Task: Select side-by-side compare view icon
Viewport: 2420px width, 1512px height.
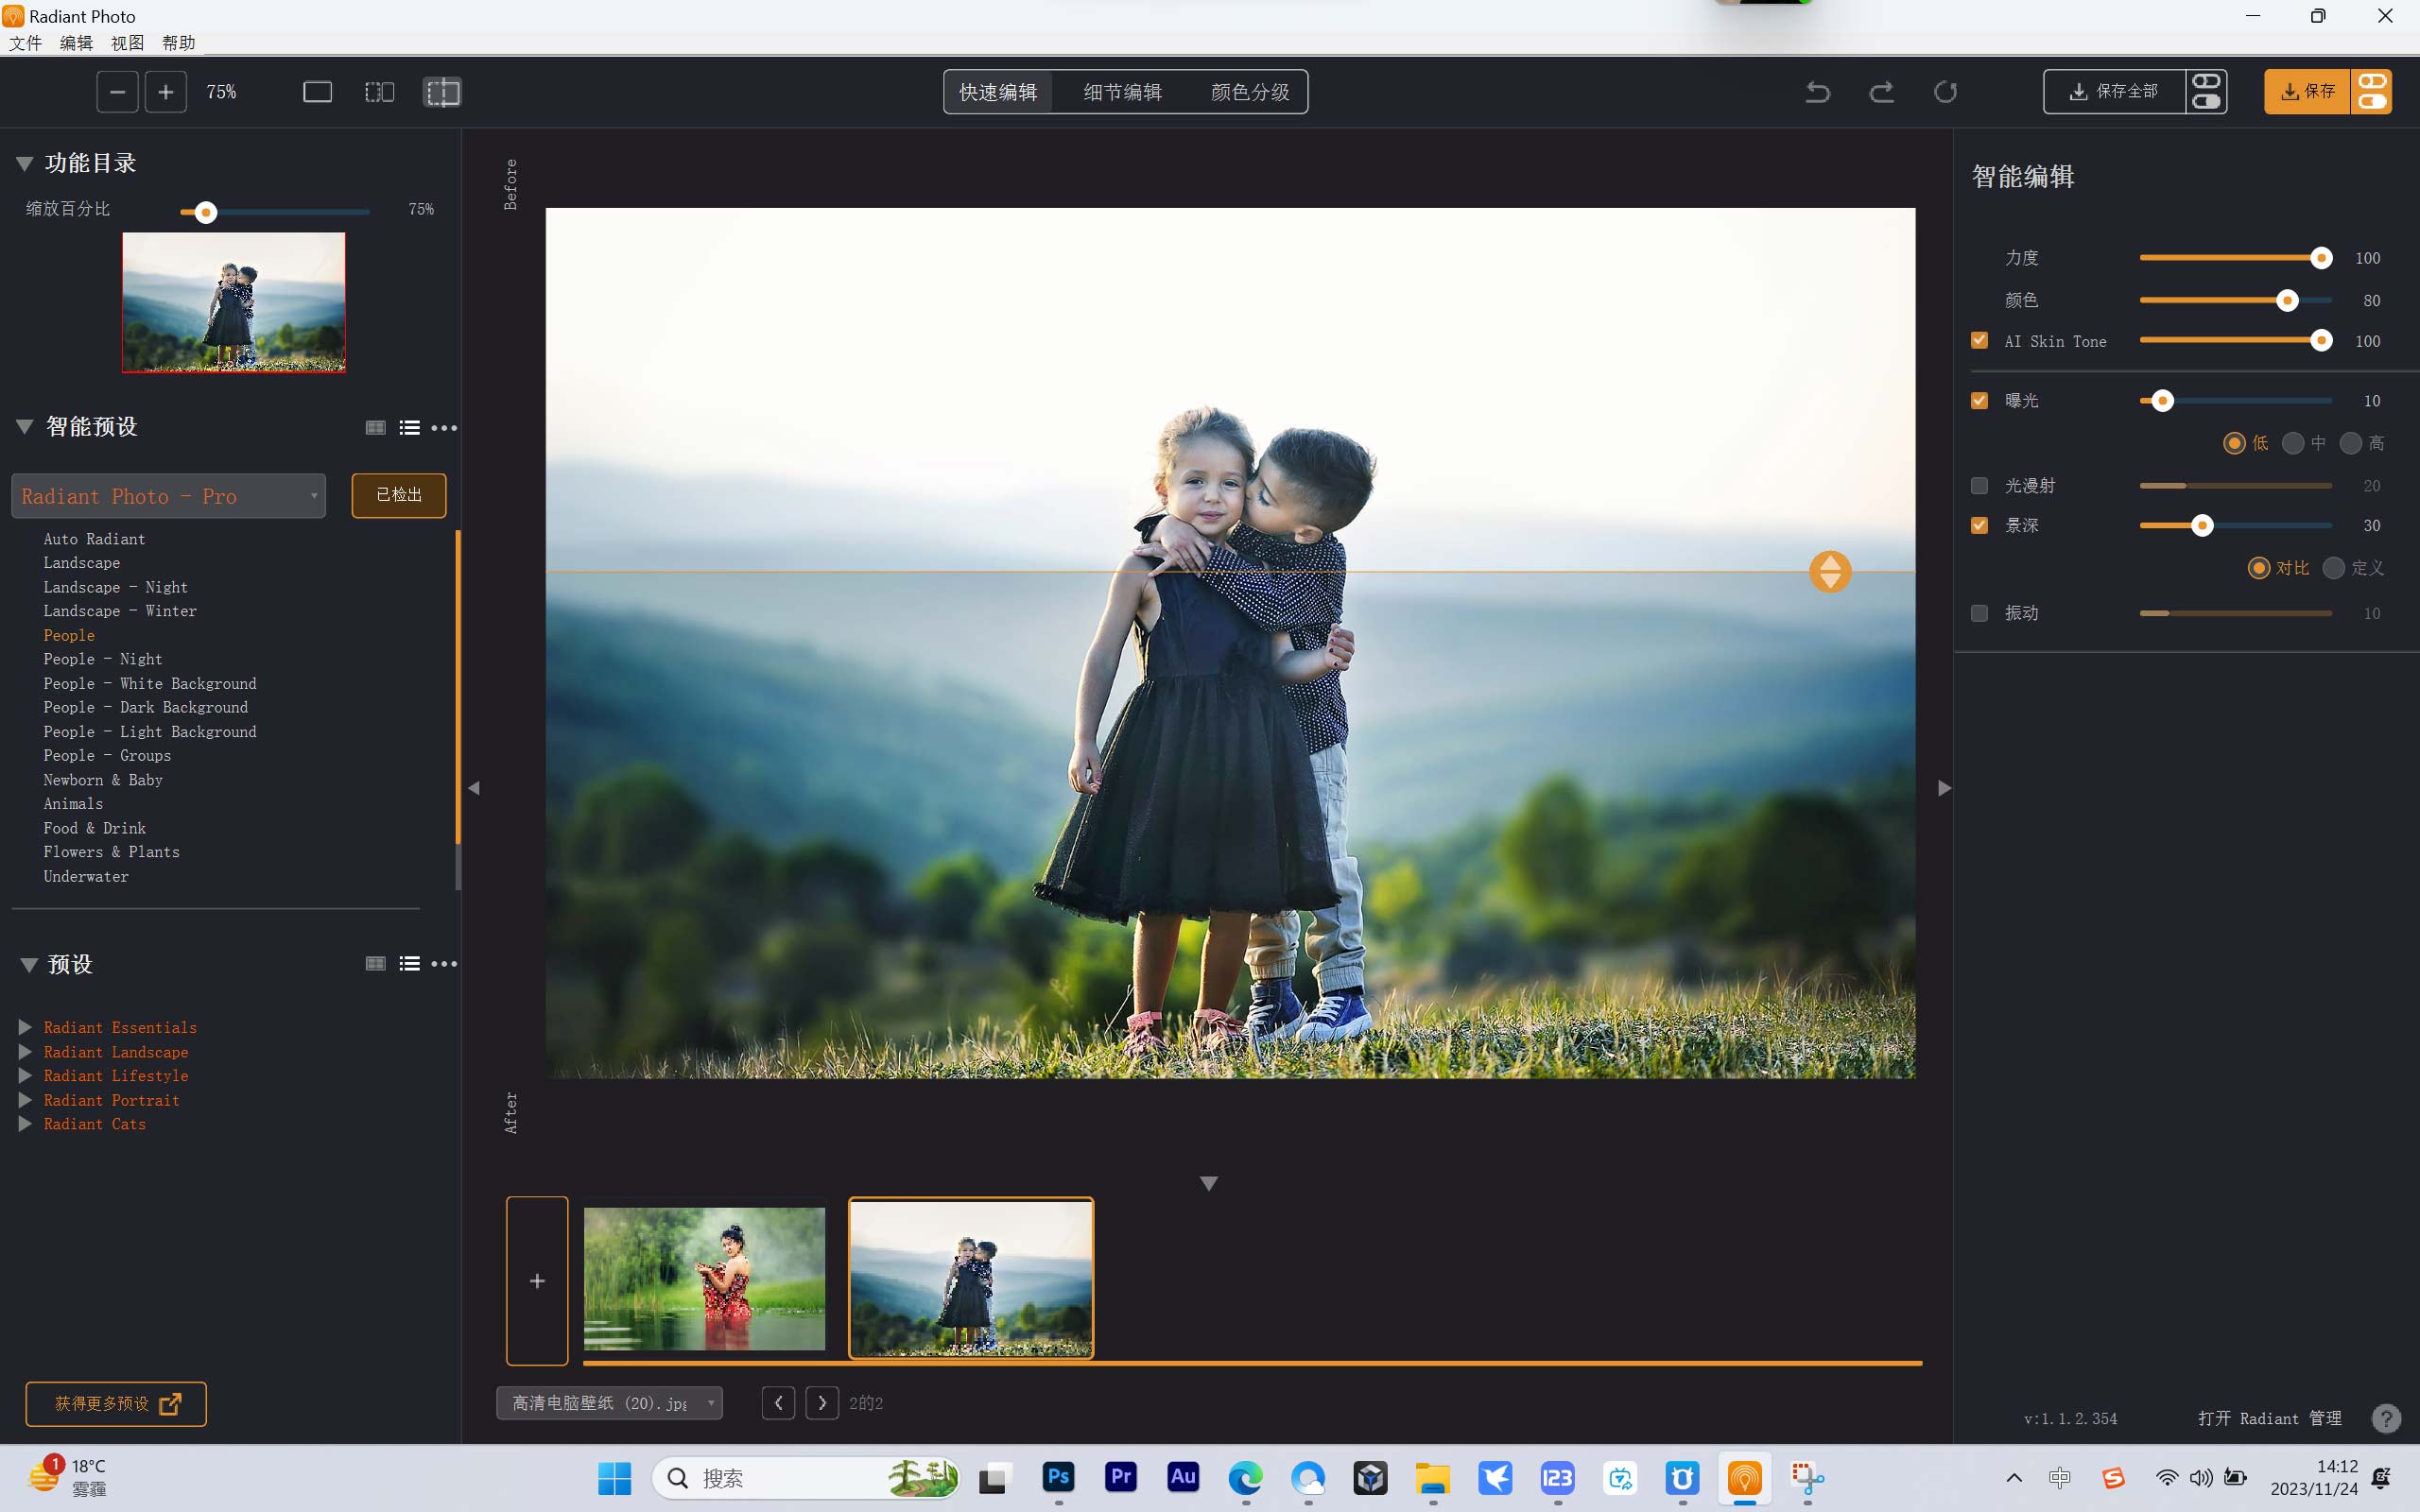Action: tap(379, 92)
